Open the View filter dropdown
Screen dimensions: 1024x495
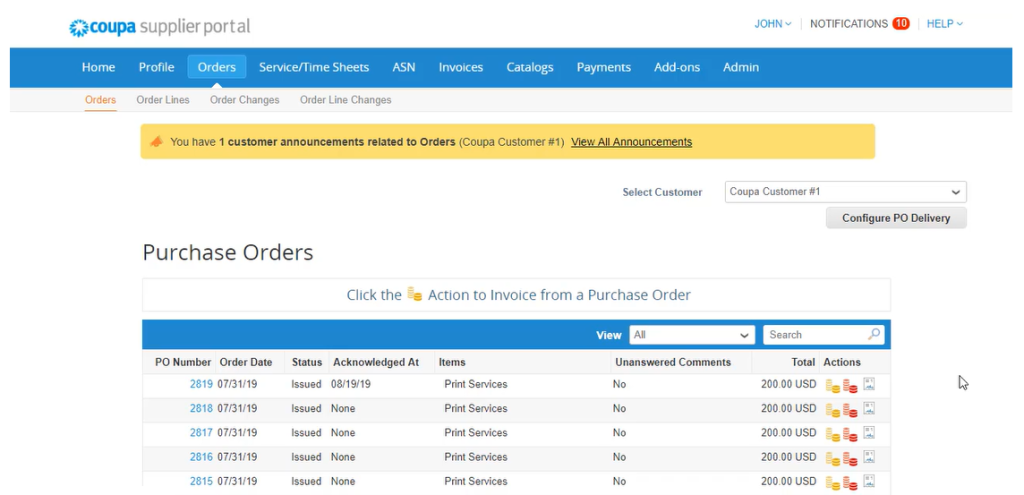pyautogui.click(x=692, y=335)
